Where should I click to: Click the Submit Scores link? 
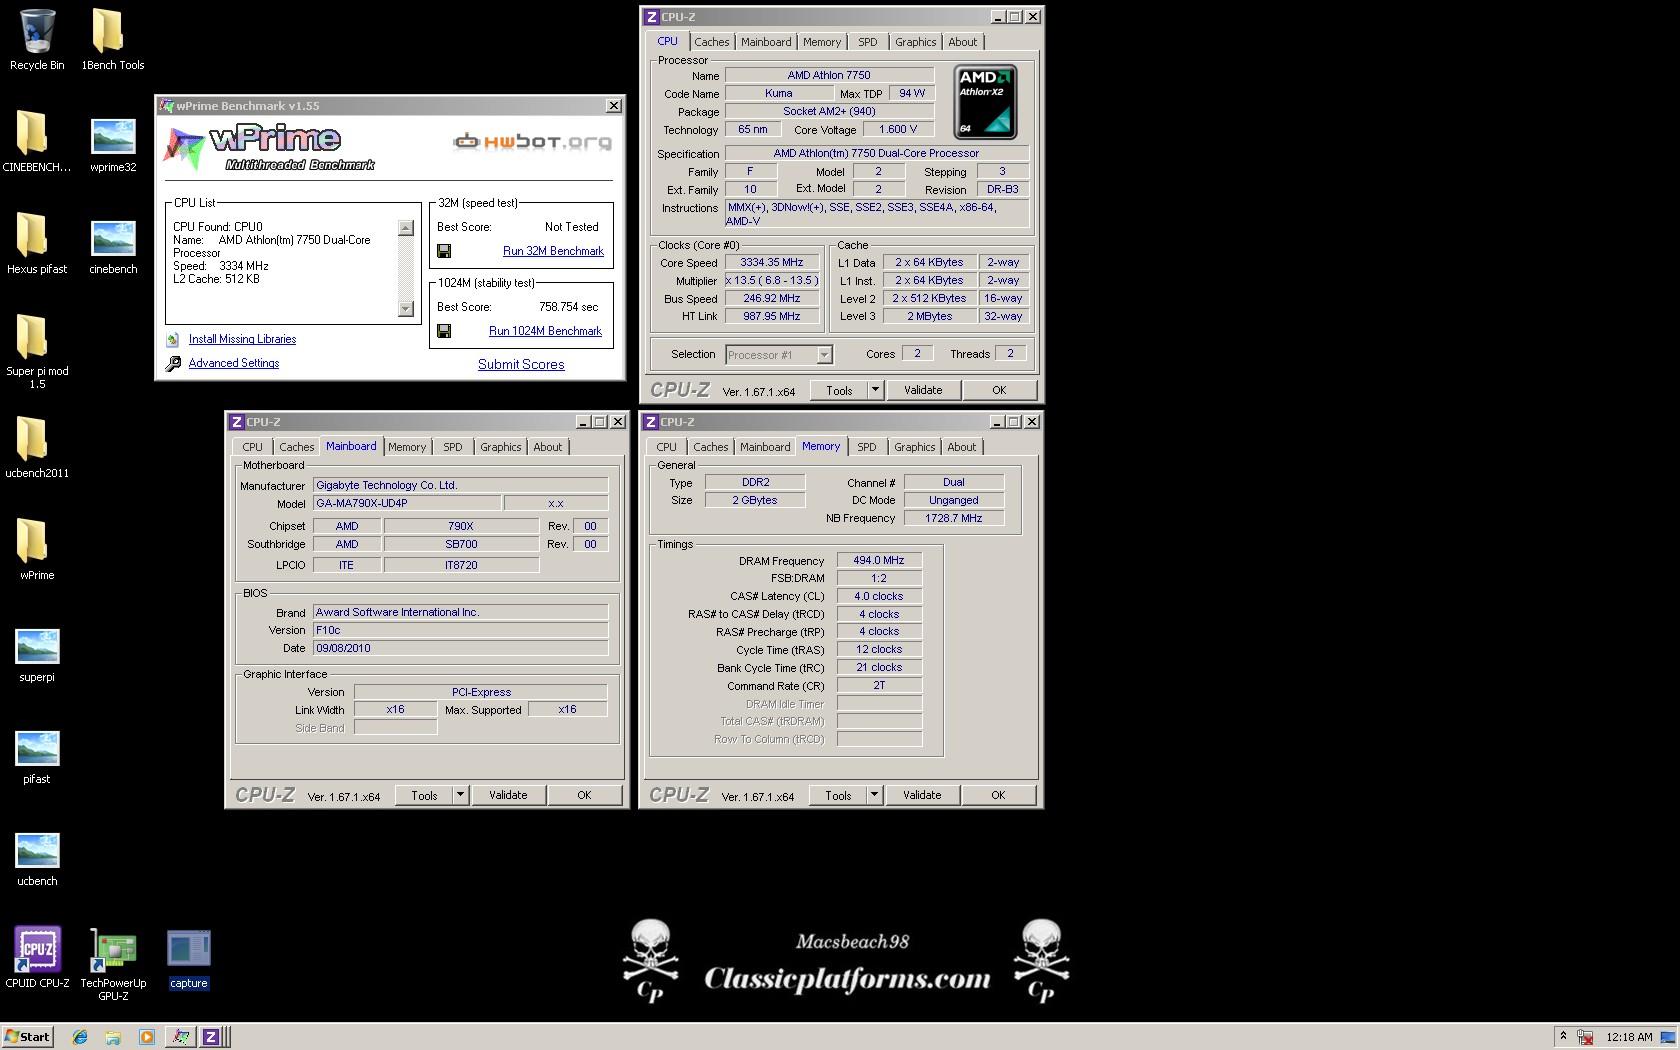tap(521, 364)
